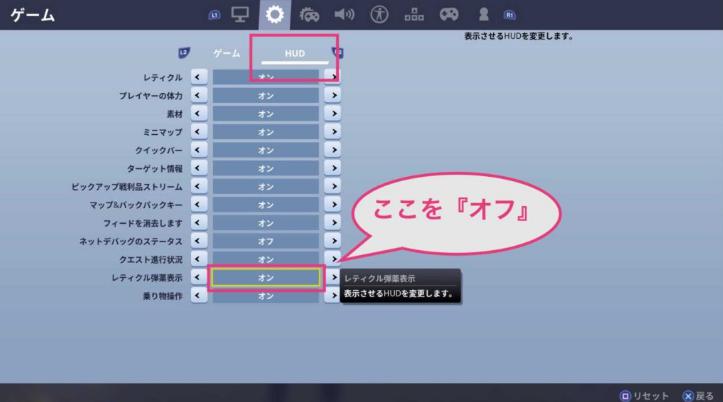The width and height of the screenshot is (723, 402).
Task: Toggle the ピックアップ戦利品ストリーム value field
Action: [x=266, y=186]
